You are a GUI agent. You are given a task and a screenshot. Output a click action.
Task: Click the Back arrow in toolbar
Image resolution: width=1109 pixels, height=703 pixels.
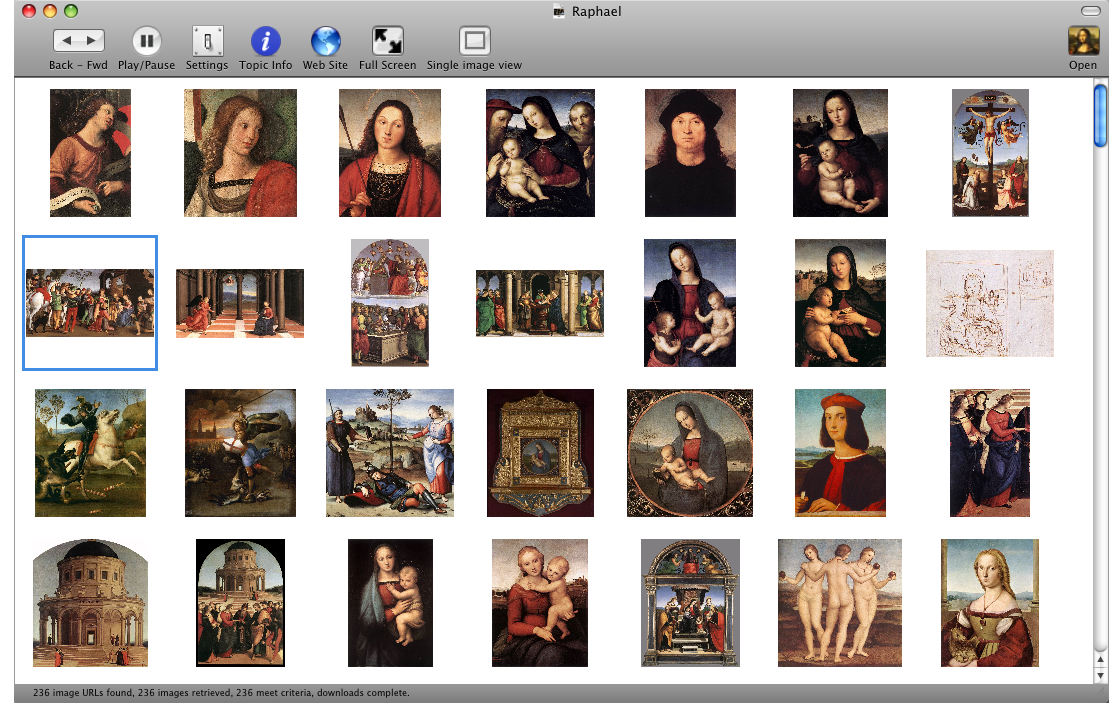(x=66, y=41)
